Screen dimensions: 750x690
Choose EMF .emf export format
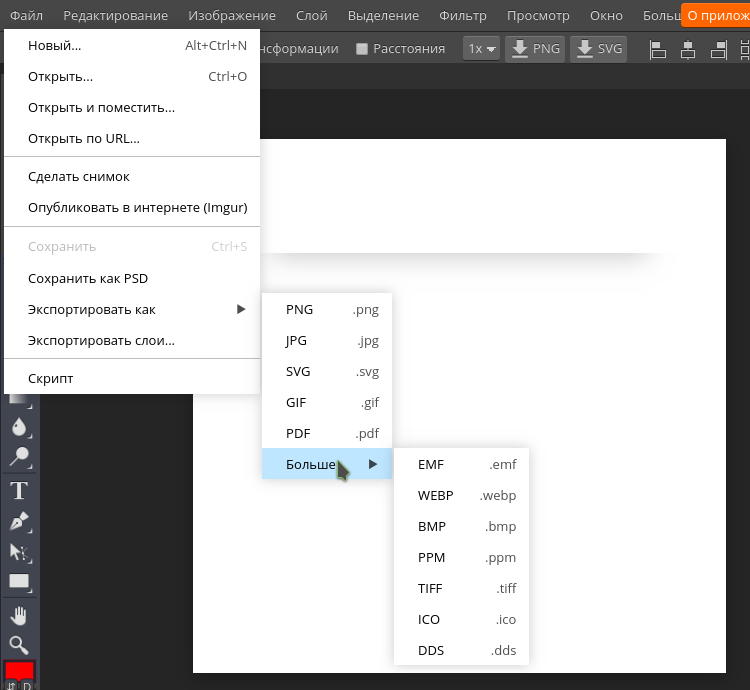[x=462, y=464]
